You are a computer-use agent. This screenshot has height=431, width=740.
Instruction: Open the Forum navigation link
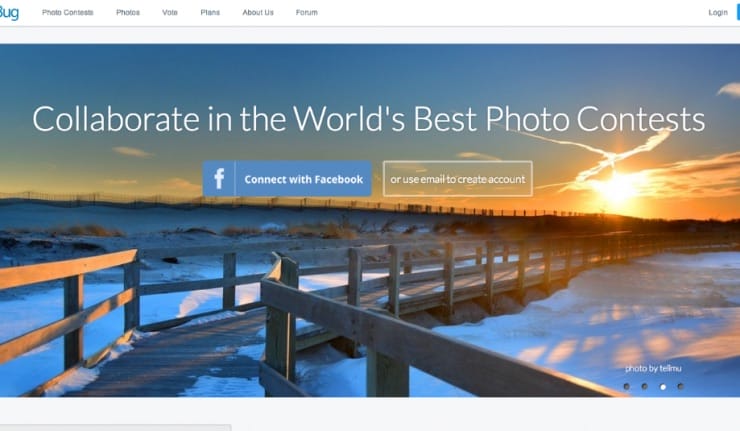[307, 12]
